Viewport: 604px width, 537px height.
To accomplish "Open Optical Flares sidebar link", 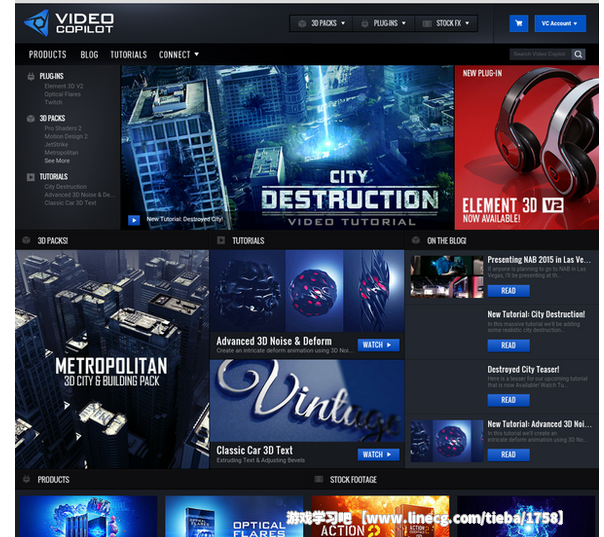I will pyautogui.click(x=62, y=94).
